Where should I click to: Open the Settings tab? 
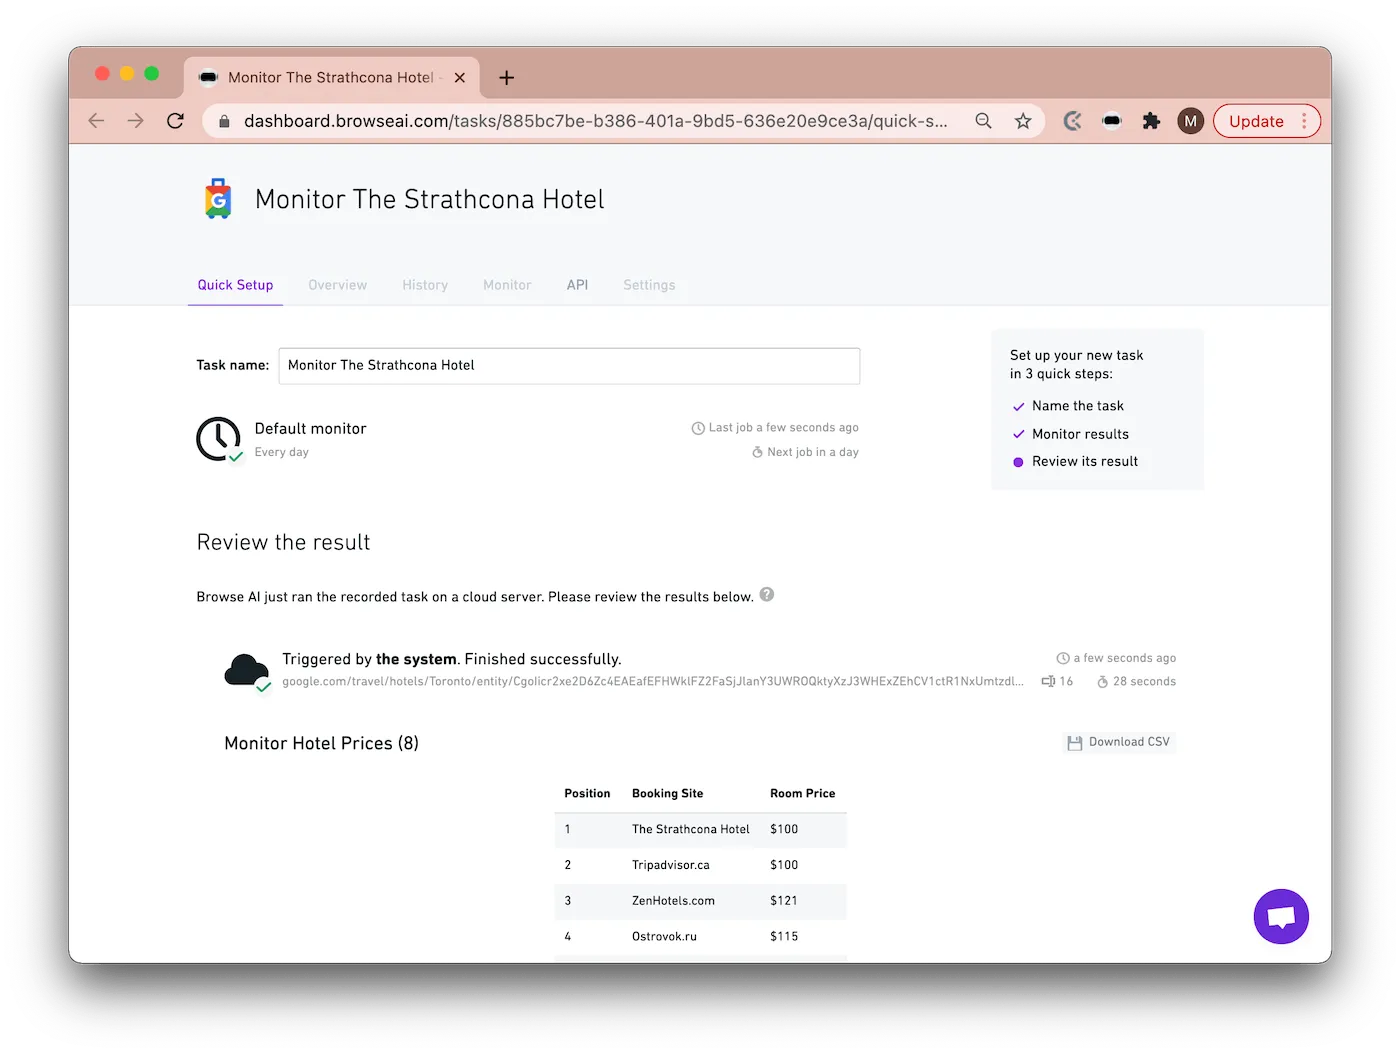coord(649,285)
